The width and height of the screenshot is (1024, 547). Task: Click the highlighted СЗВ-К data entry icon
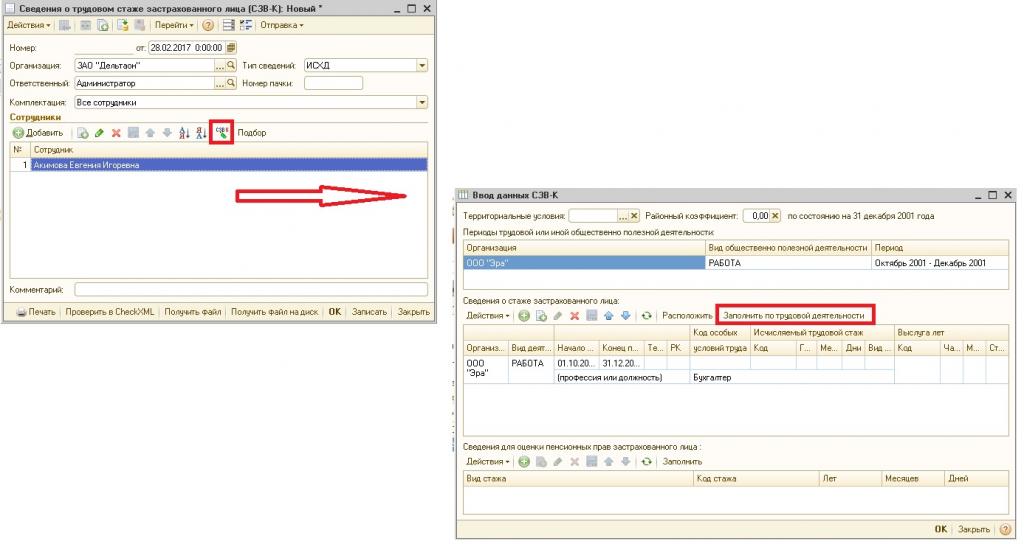click(x=222, y=132)
